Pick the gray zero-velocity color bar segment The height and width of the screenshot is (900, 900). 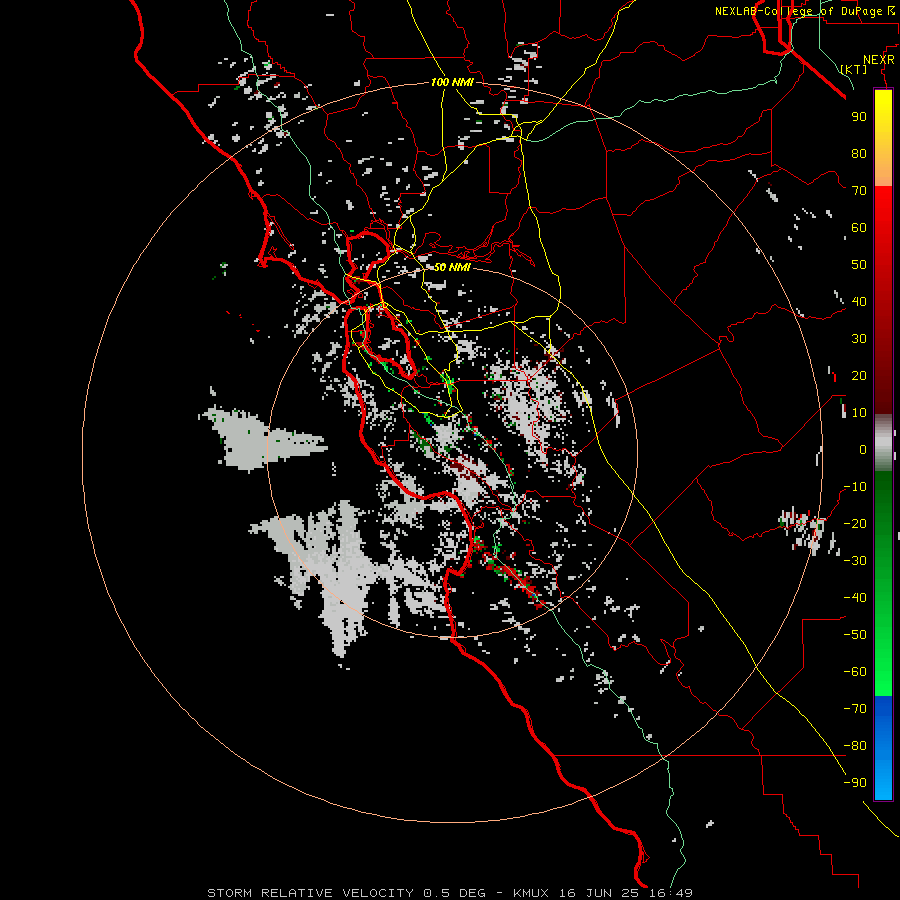tap(883, 443)
